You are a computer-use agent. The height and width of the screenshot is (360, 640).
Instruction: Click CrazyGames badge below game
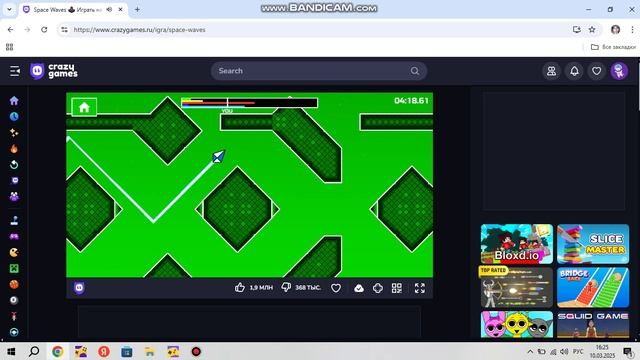tap(79, 288)
